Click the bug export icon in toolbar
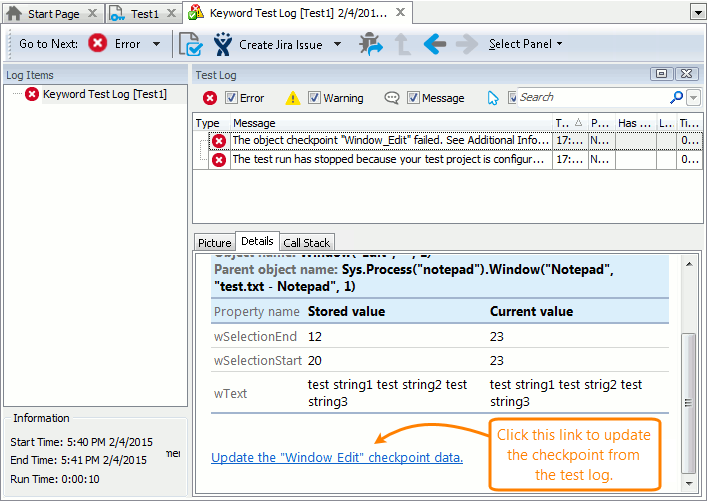 tap(371, 44)
